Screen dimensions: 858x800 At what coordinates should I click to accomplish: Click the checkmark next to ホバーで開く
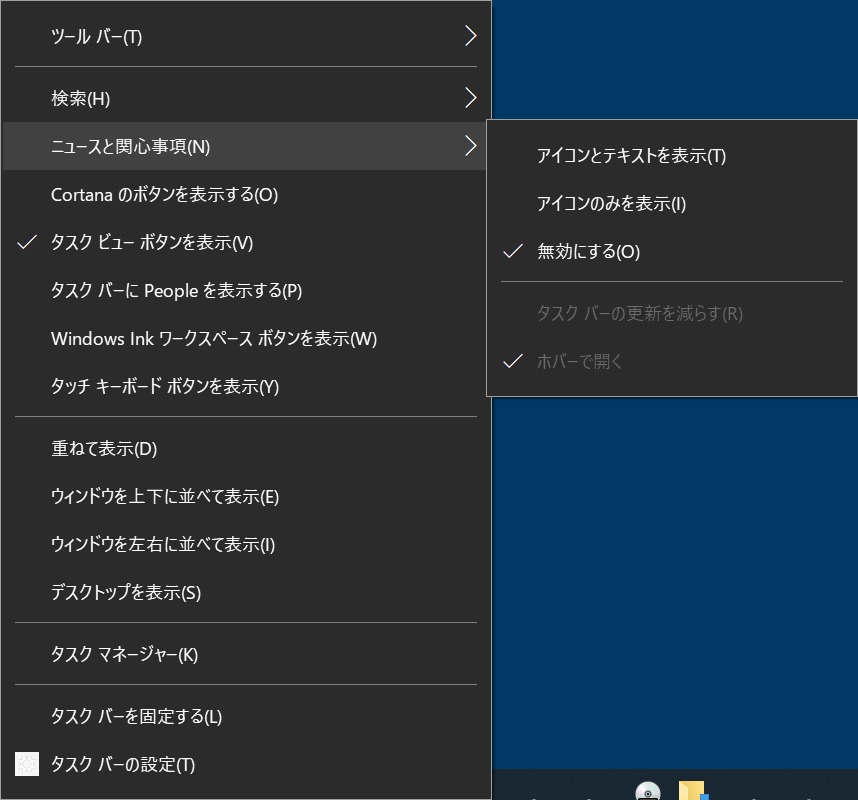coord(513,361)
